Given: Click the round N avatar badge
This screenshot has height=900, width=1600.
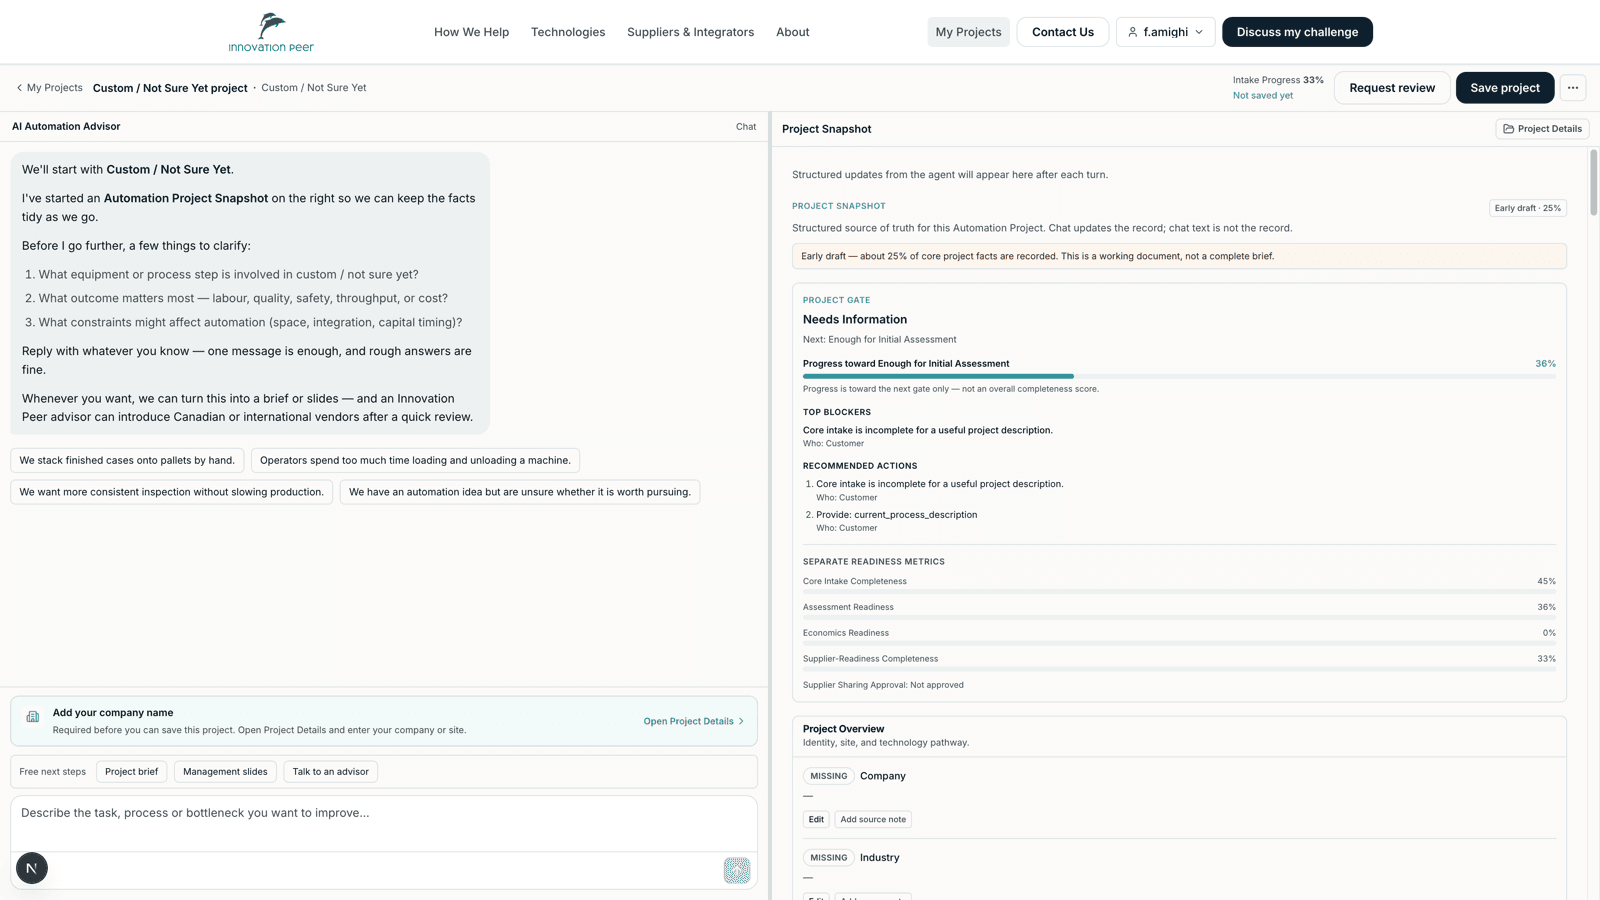Looking at the screenshot, I should pyautogui.click(x=32, y=868).
